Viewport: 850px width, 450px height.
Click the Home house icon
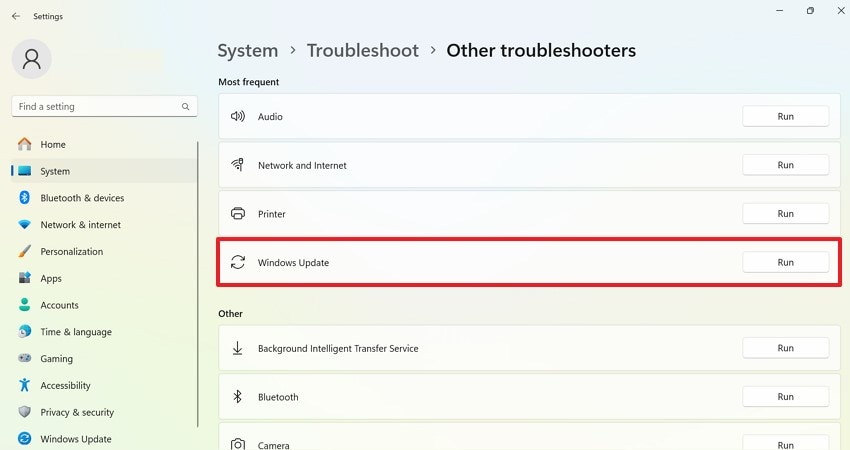24,144
